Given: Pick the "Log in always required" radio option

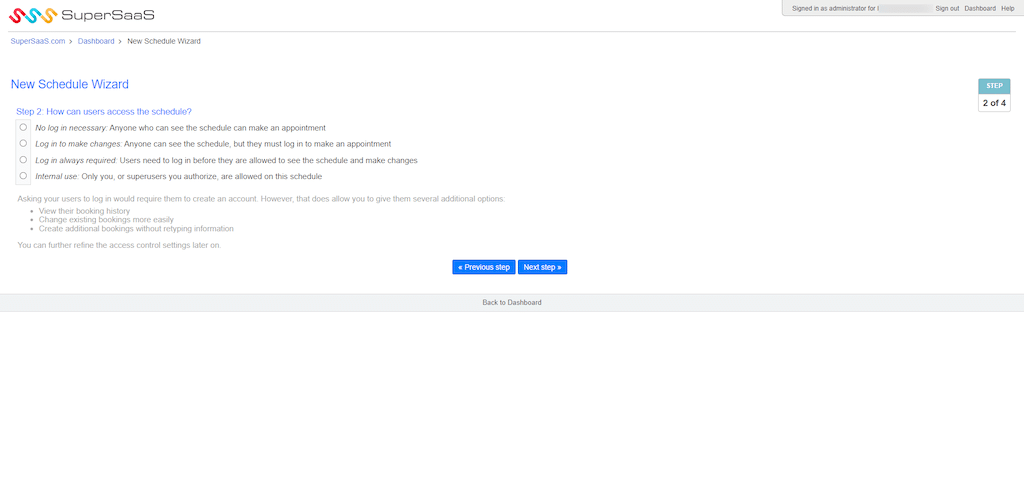Looking at the screenshot, I should (24, 159).
